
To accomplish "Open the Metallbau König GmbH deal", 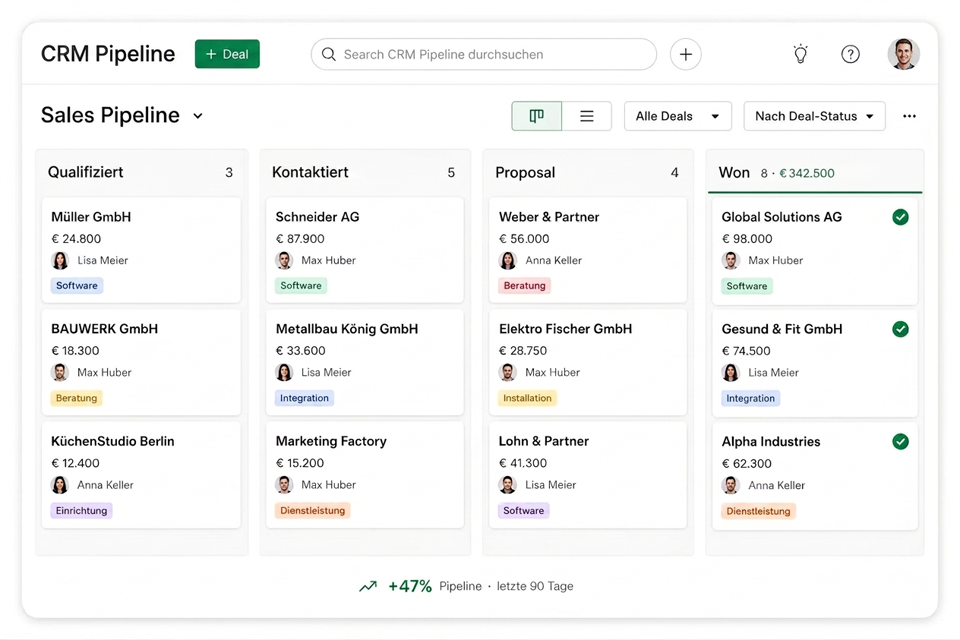I will [365, 362].
